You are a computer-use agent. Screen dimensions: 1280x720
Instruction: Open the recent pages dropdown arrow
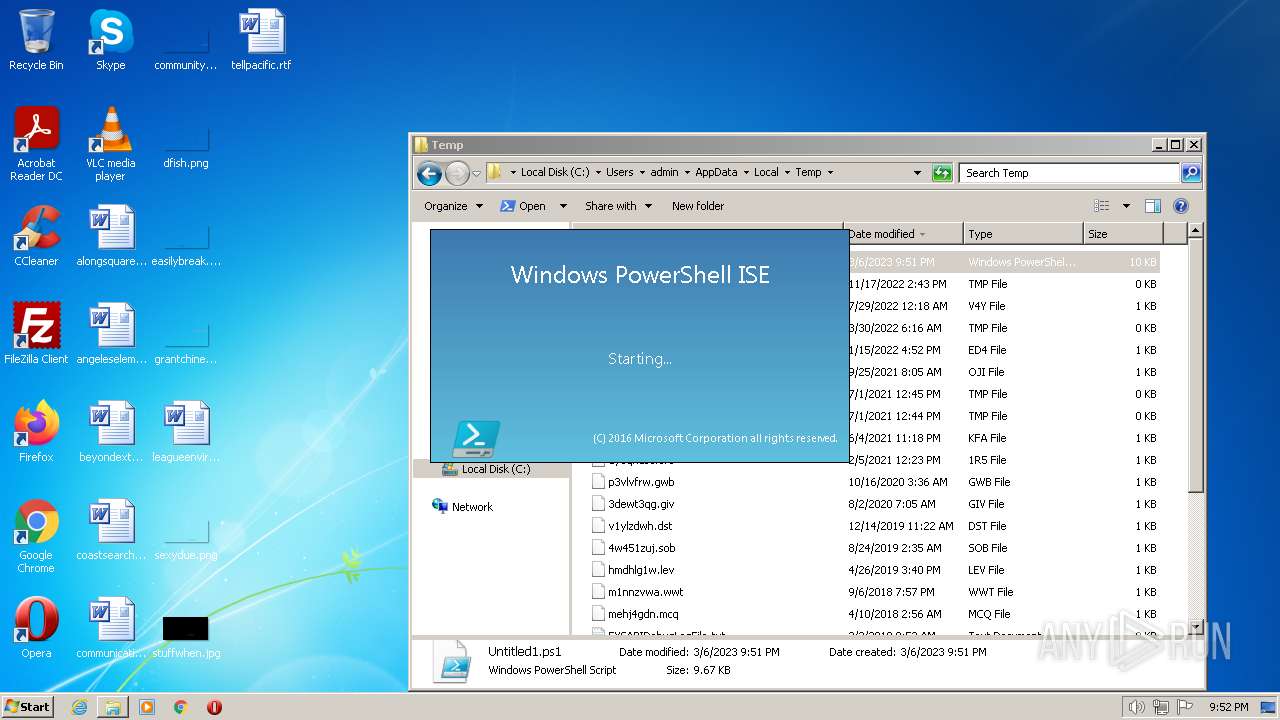pyautogui.click(x=477, y=173)
